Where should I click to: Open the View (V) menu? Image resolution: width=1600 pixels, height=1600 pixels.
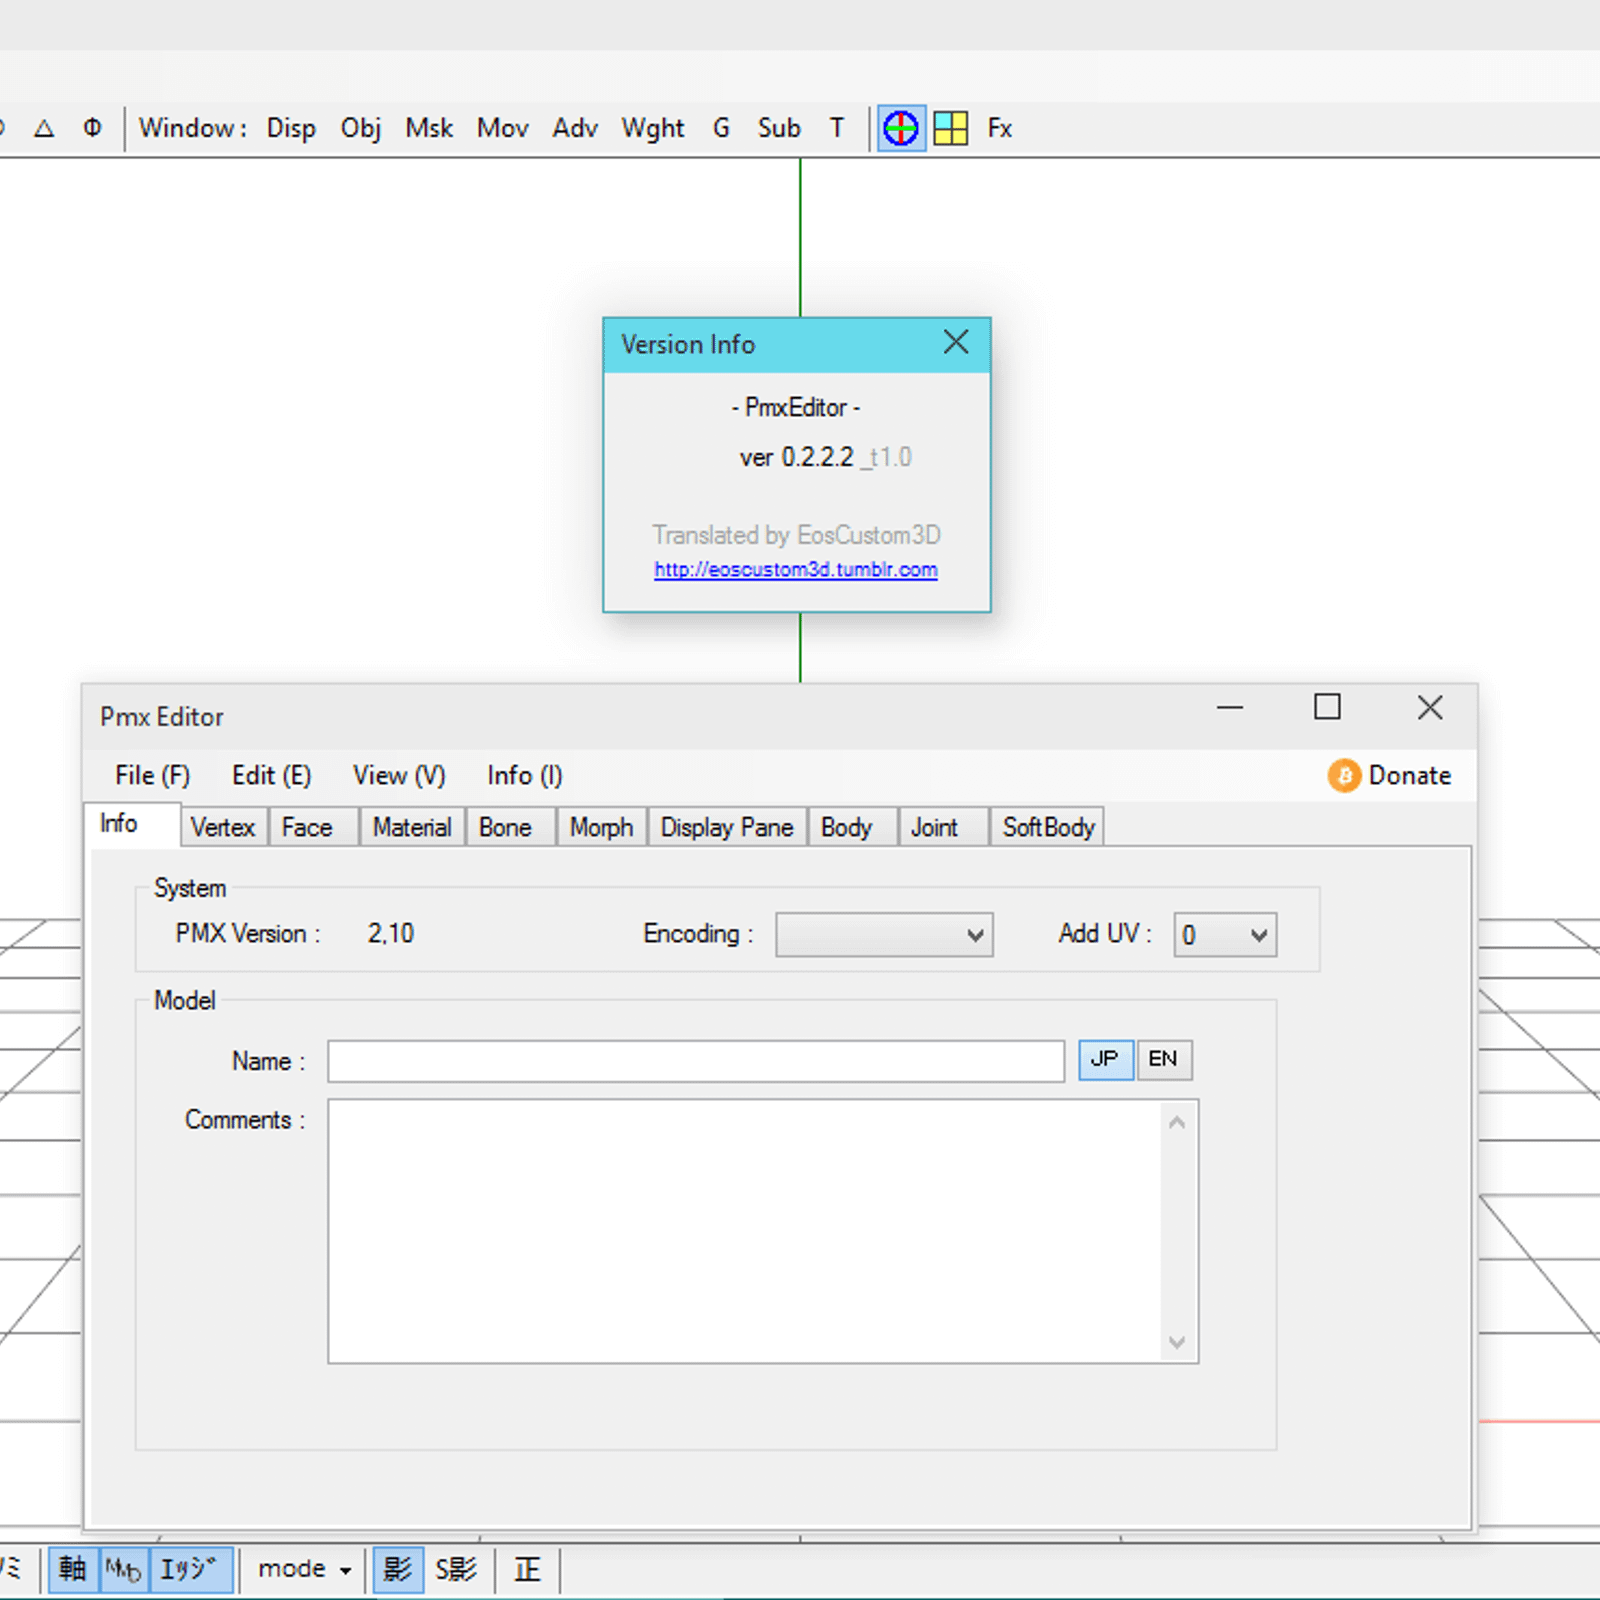(399, 775)
